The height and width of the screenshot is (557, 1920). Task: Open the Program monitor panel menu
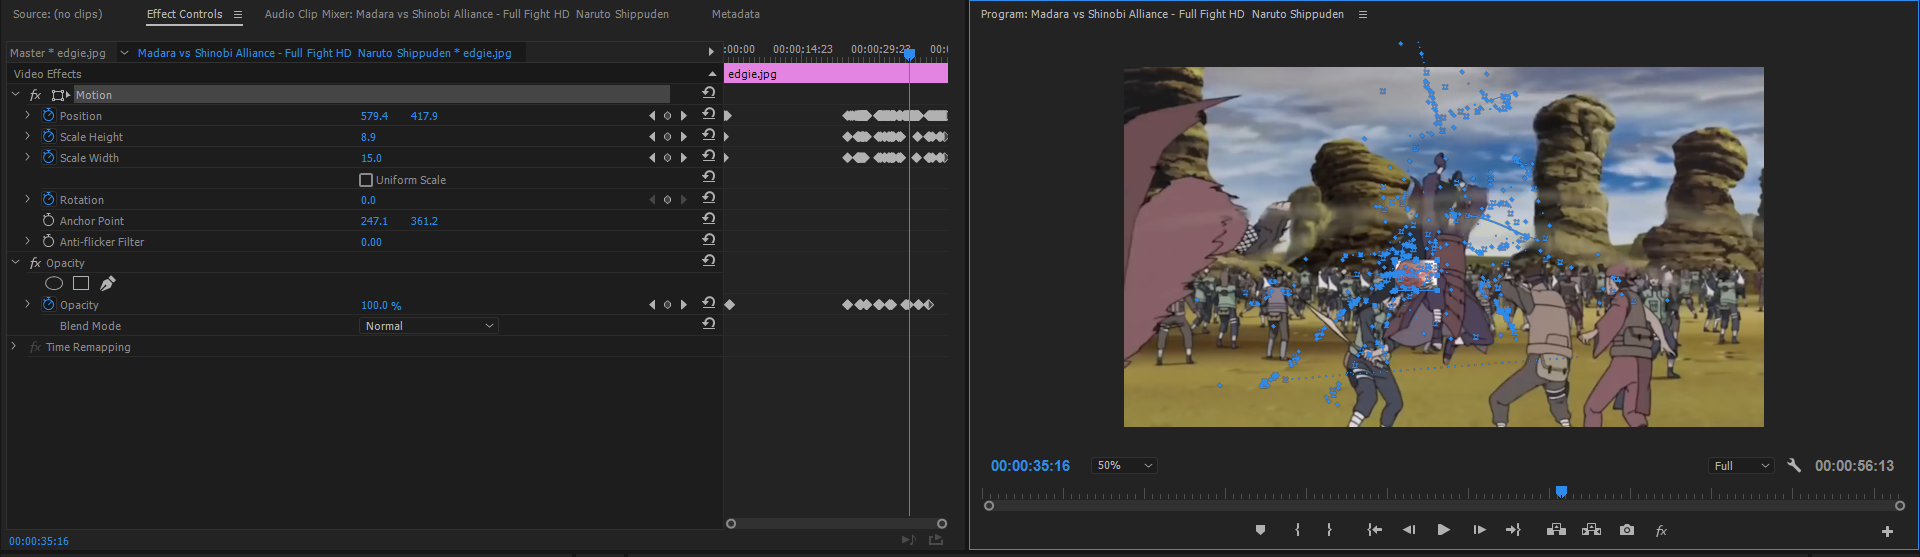pos(1362,14)
